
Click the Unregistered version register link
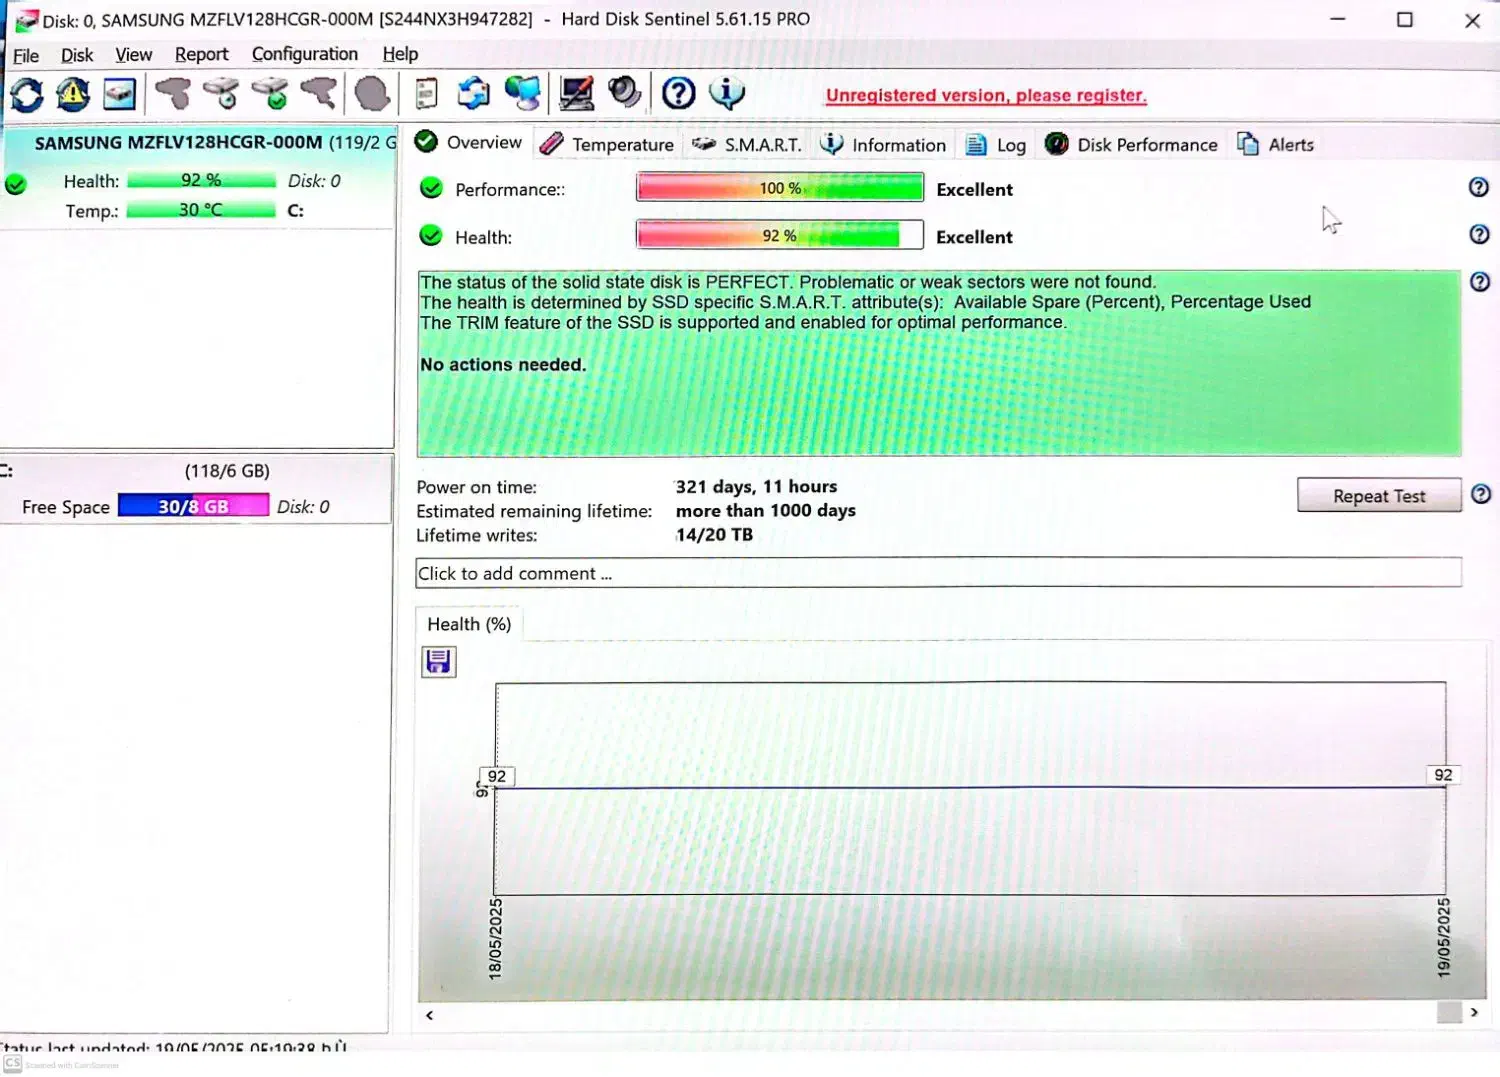[x=985, y=96]
